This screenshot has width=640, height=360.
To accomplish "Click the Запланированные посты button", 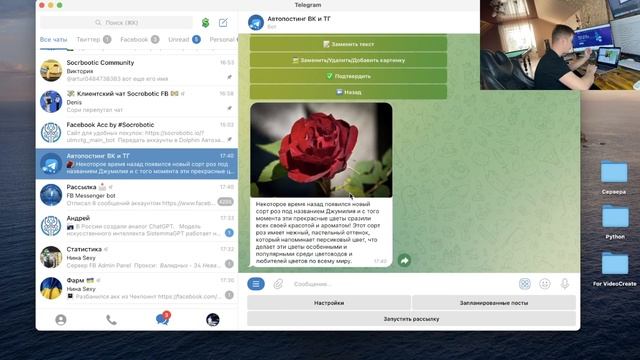I will coord(494,303).
